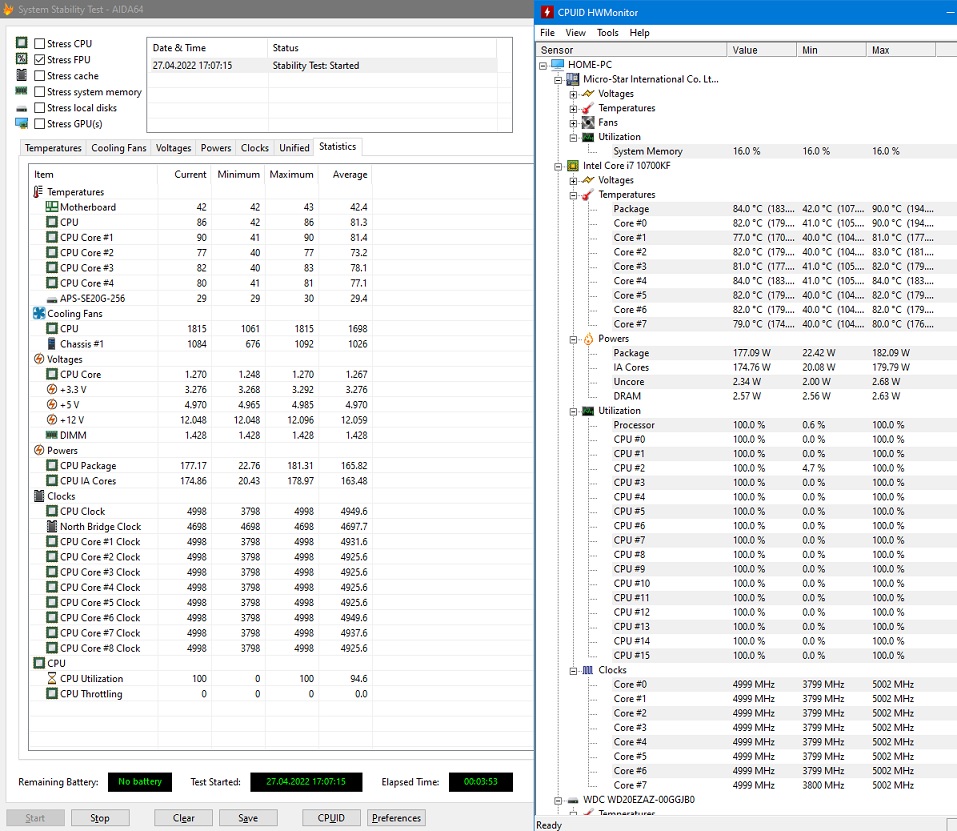This screenshot has width=957, height=831.
Task: Click the Stress cache chip icon
Action: [x=21, y=75]
